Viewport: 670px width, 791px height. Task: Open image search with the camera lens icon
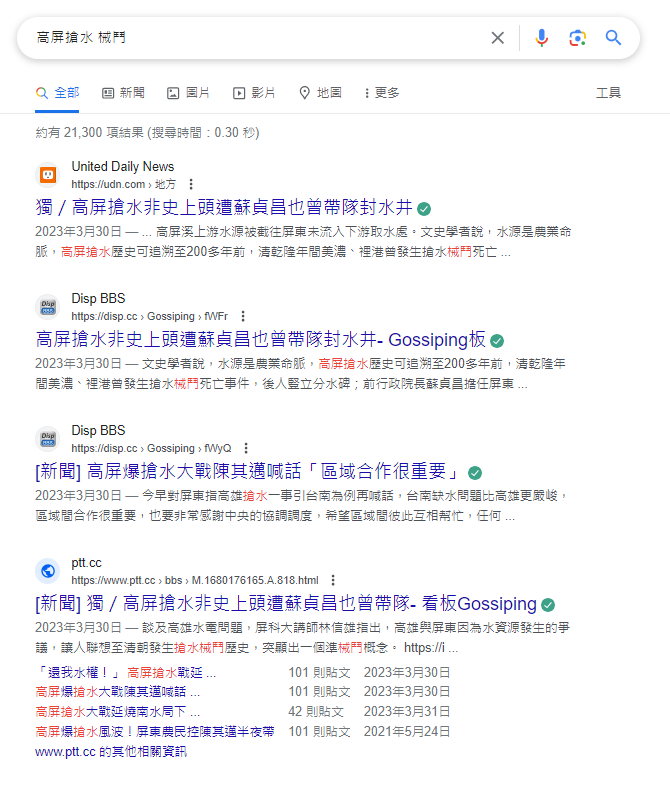click(577, 38)
